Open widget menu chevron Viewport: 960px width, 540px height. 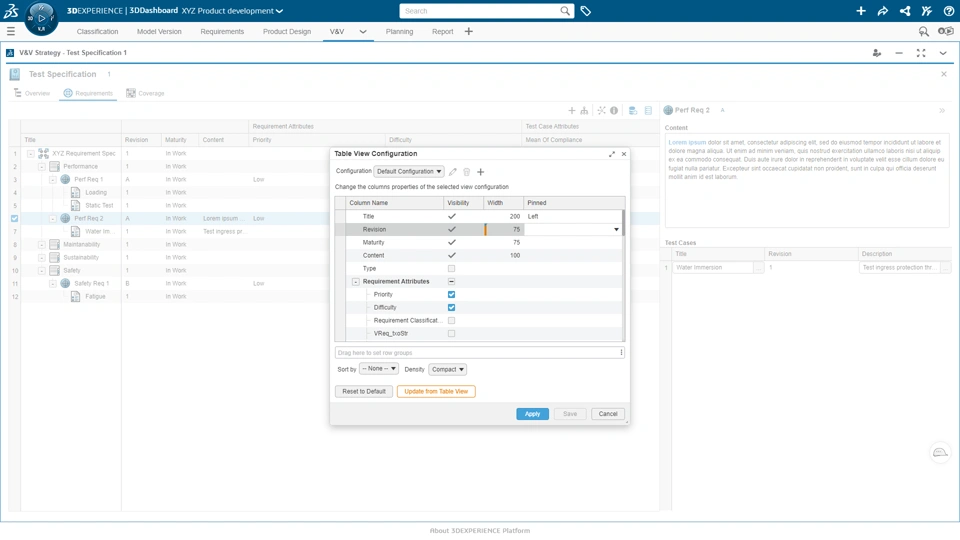point(943,53)
